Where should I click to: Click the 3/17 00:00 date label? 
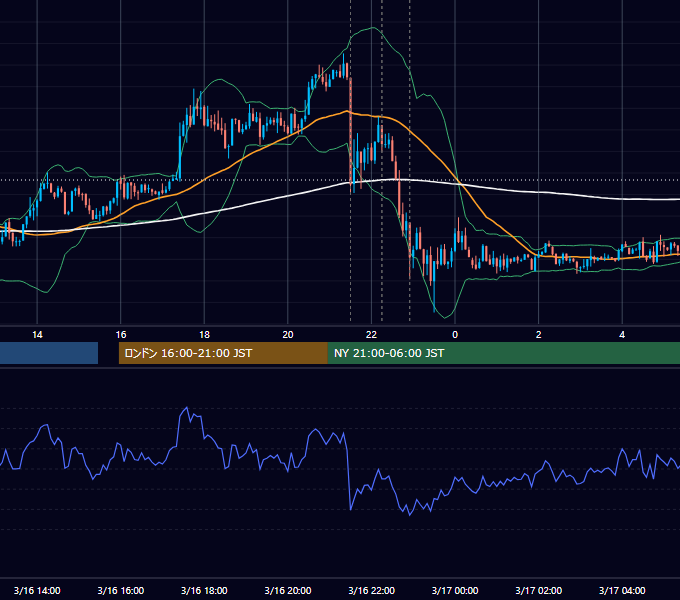point(455,590)
